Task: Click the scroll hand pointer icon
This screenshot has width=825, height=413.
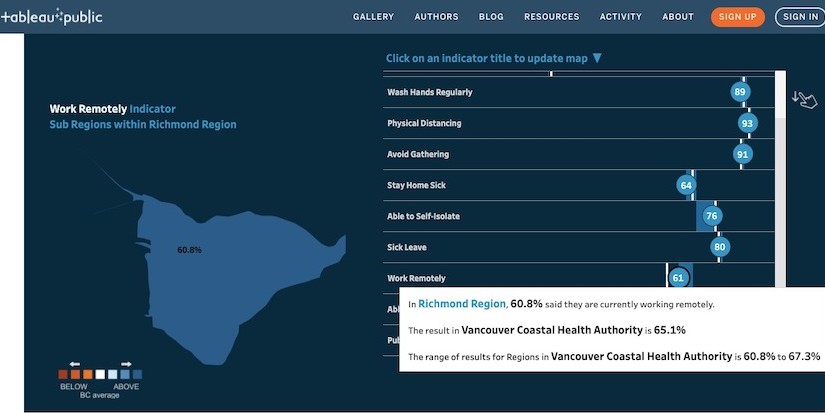Action: [x=802, y=98]
